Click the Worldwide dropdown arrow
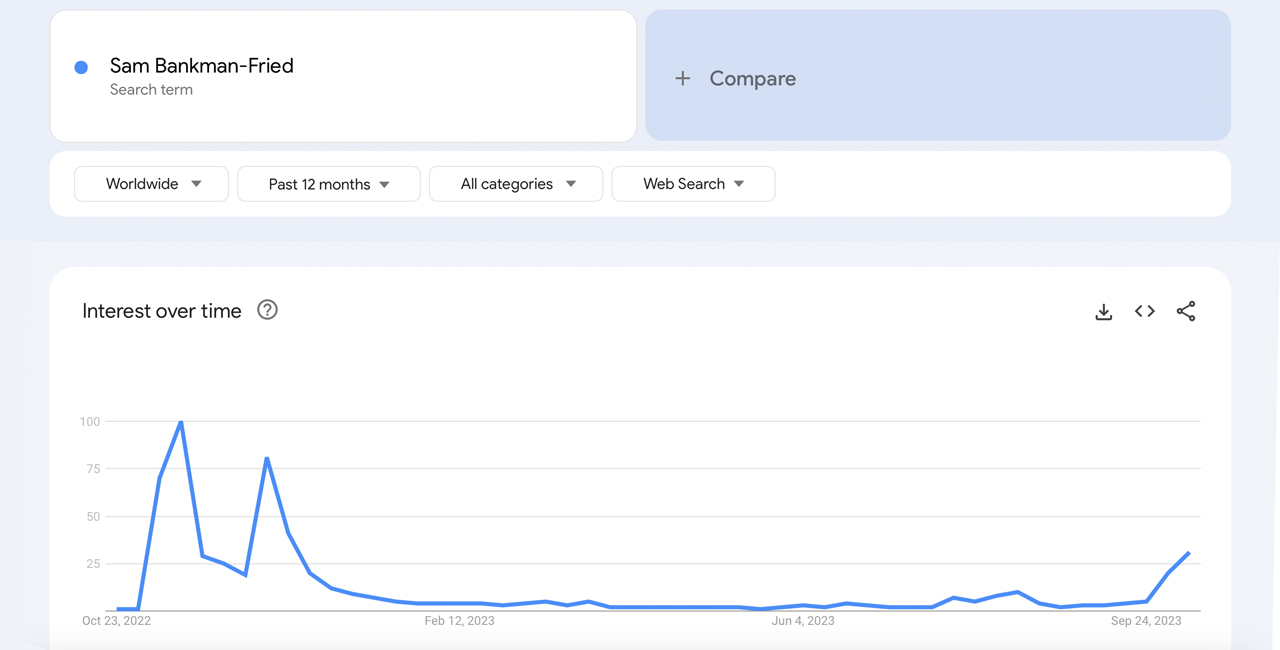 (197, 184)
